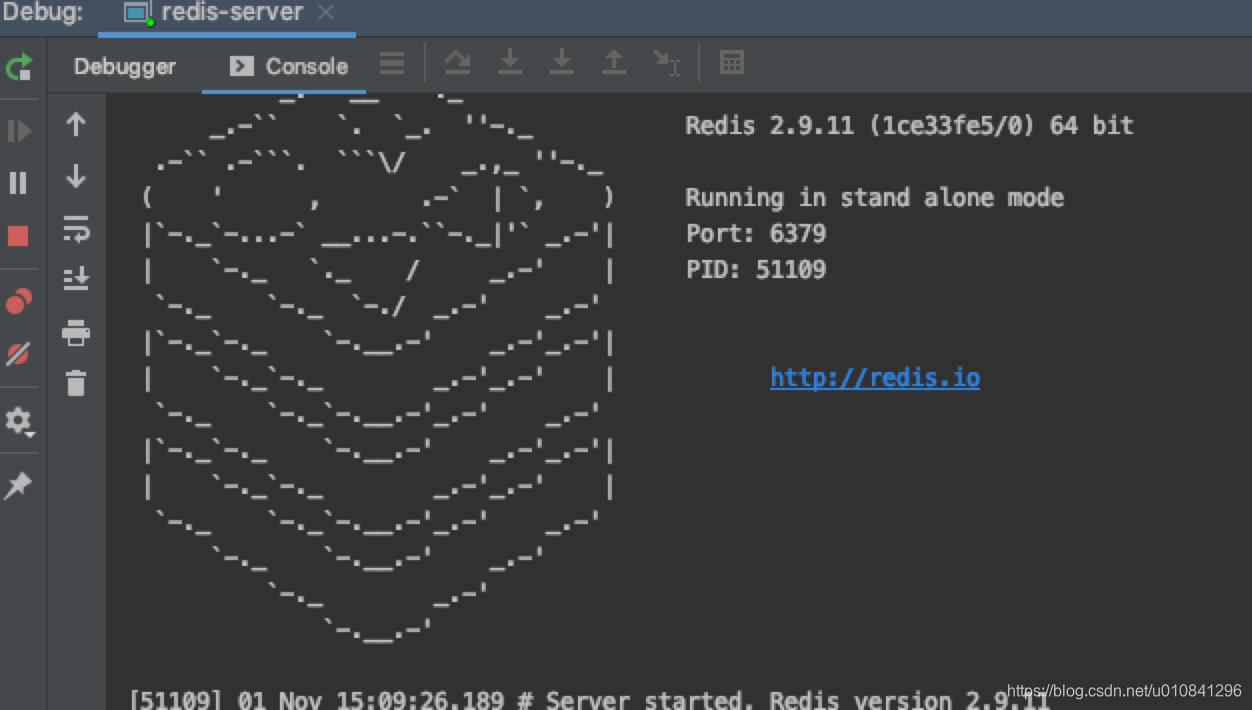The image size is (1252, 710).
Task: Click the 'Port: 6379' text
Action: pyautogui.click(x=756, y=234)
